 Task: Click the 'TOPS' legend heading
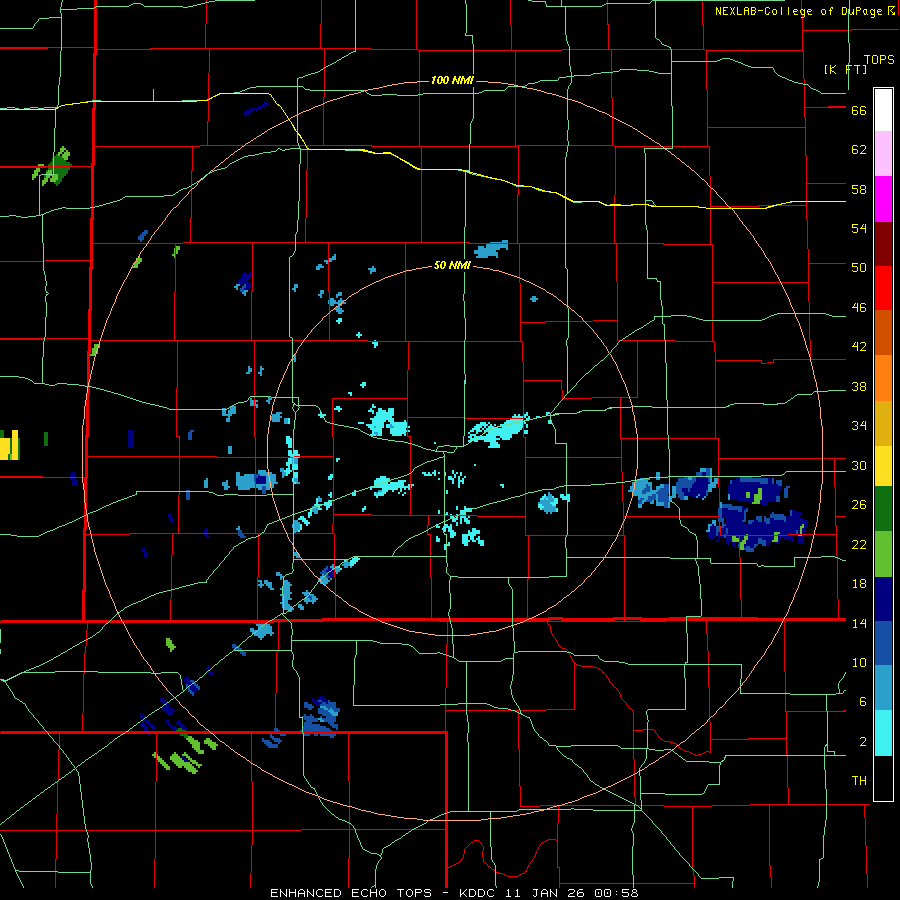point(879,59)
